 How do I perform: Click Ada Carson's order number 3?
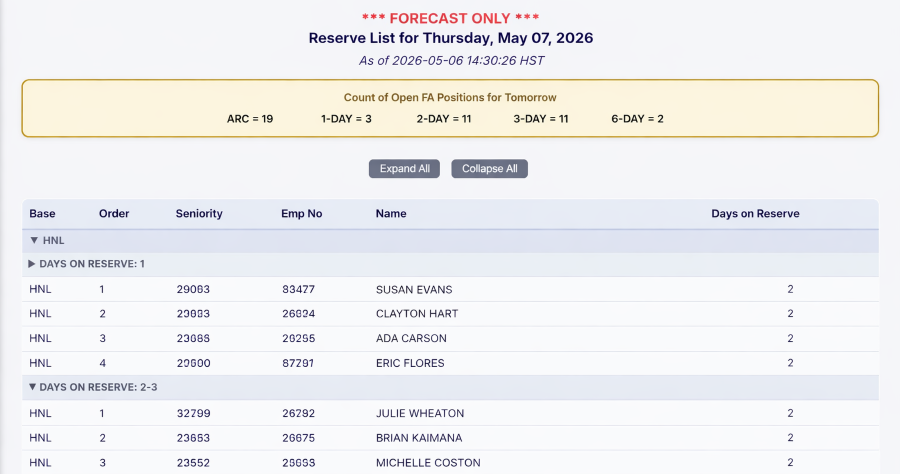102,339
